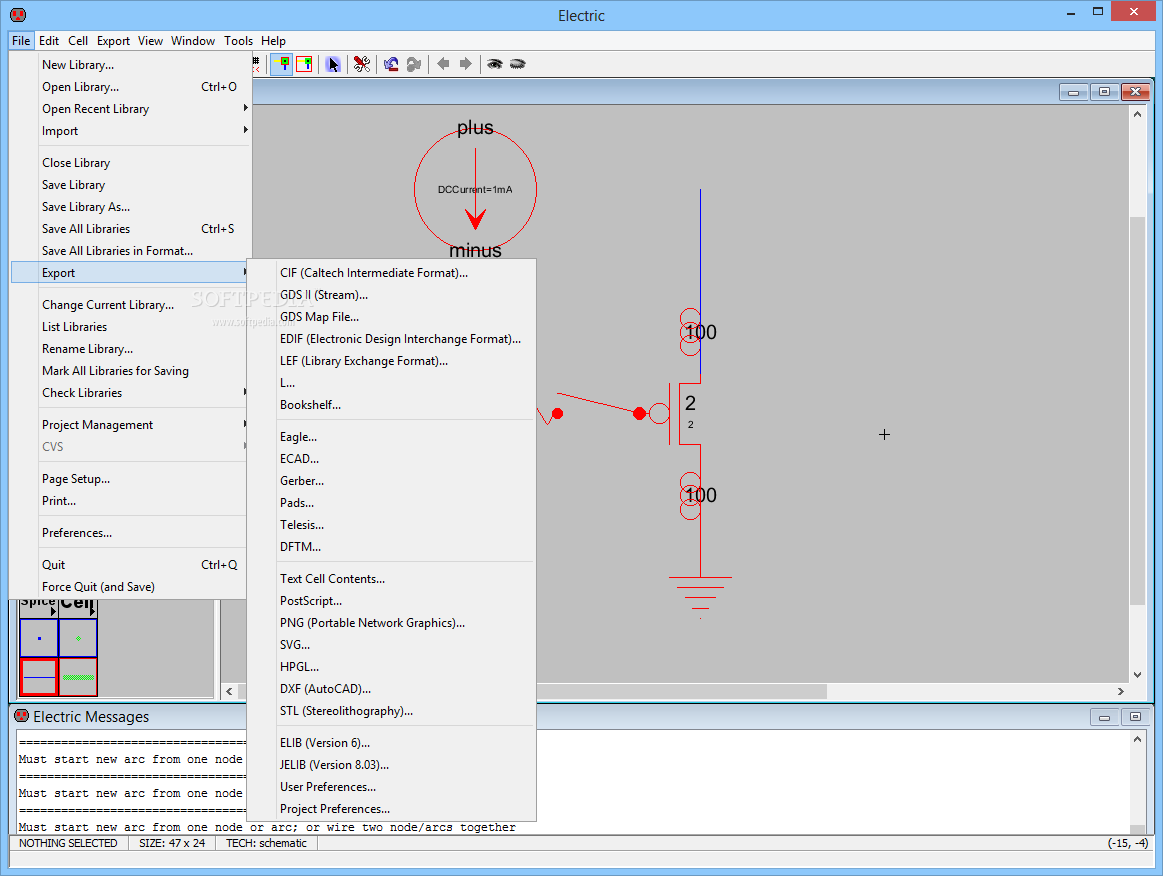Export DXF (AutoCAD) file
Screen dimensions: 1163x876
[391, 688]
